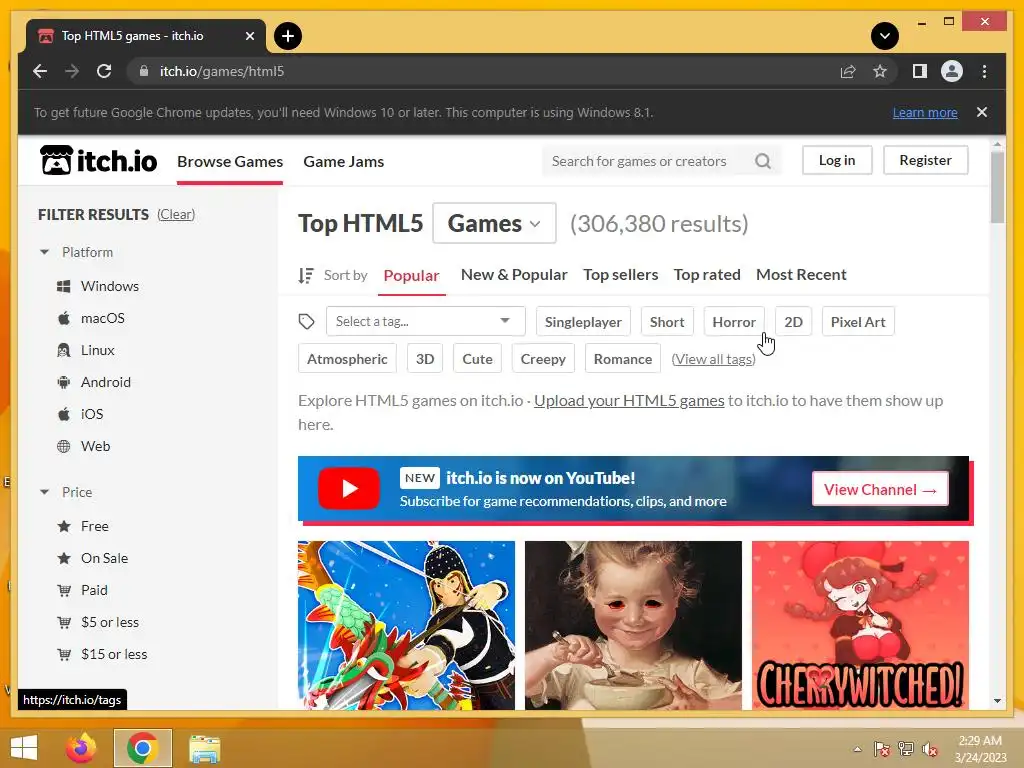Clear the filter results
The width and height of the screenshot is (1024, 768).
pos(176,214)
